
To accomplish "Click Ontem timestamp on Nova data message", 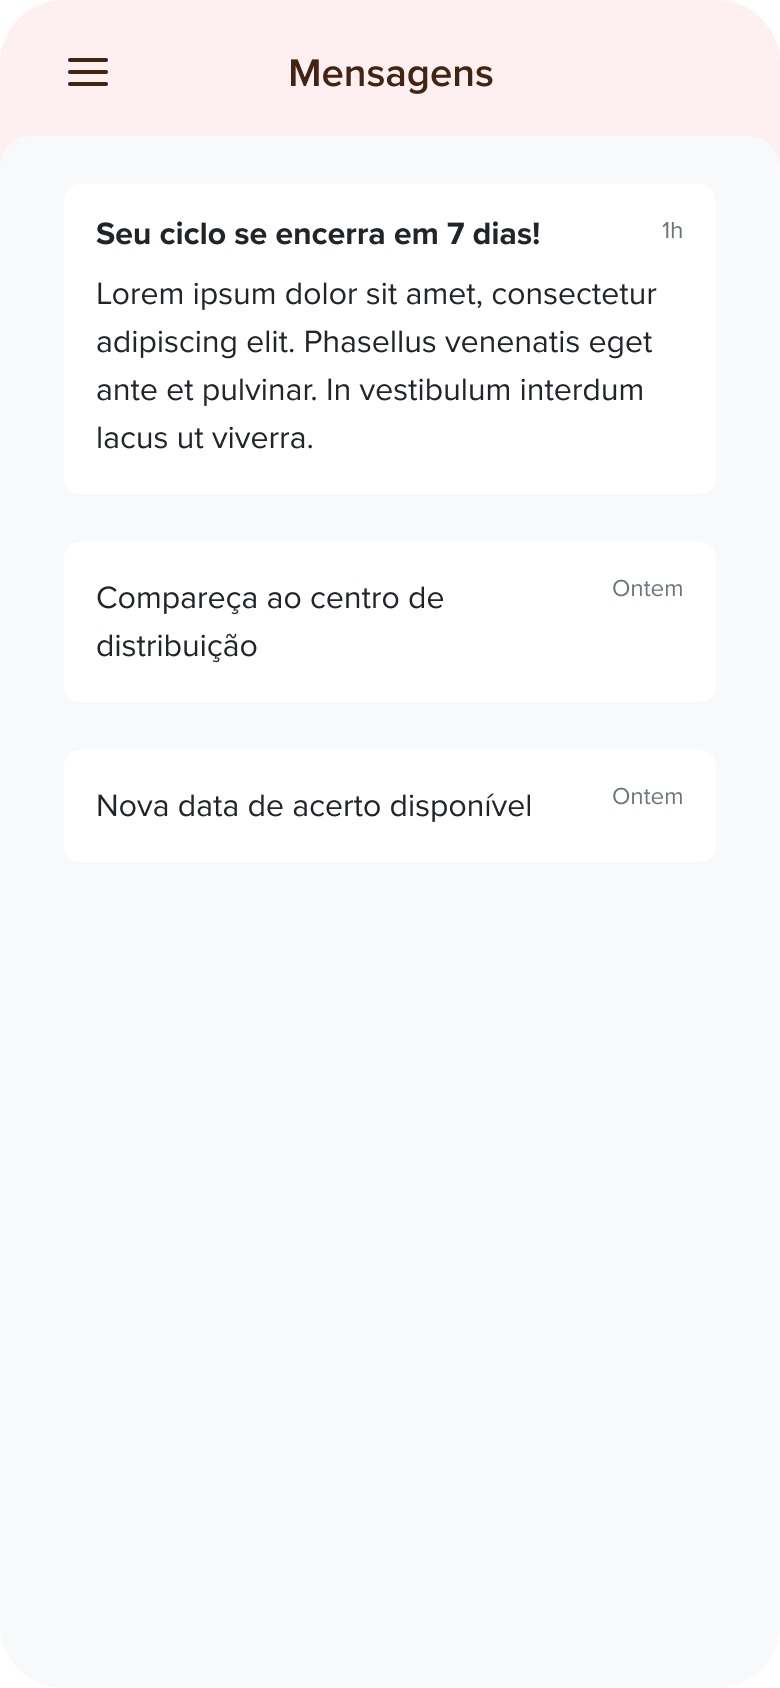I will tap(647, 797).
